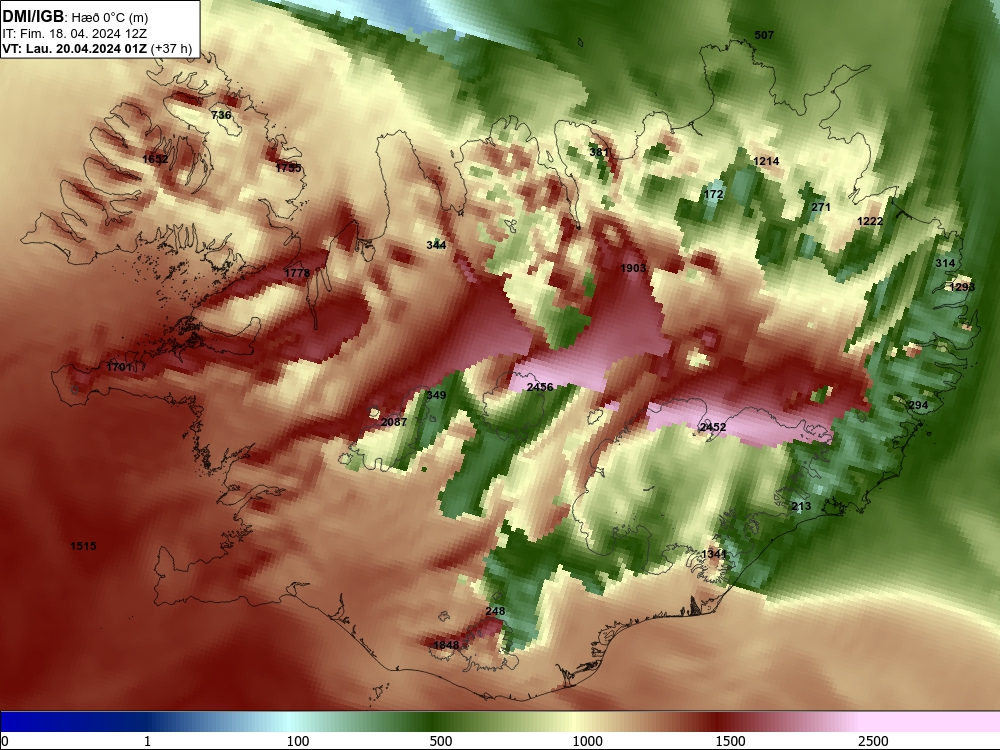This screenshot has height=750, width=1000.
Task: Click the 294 value on the map
Action: click(x=918, y=405)
